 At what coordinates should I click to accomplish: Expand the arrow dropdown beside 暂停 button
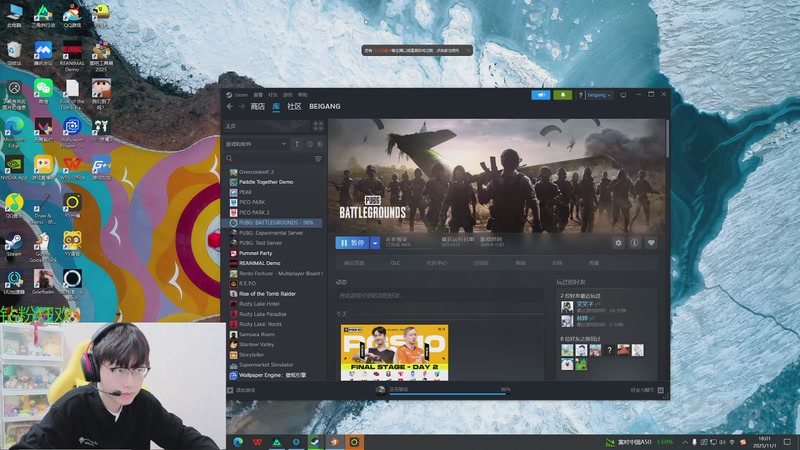click(x=375, y=243)
